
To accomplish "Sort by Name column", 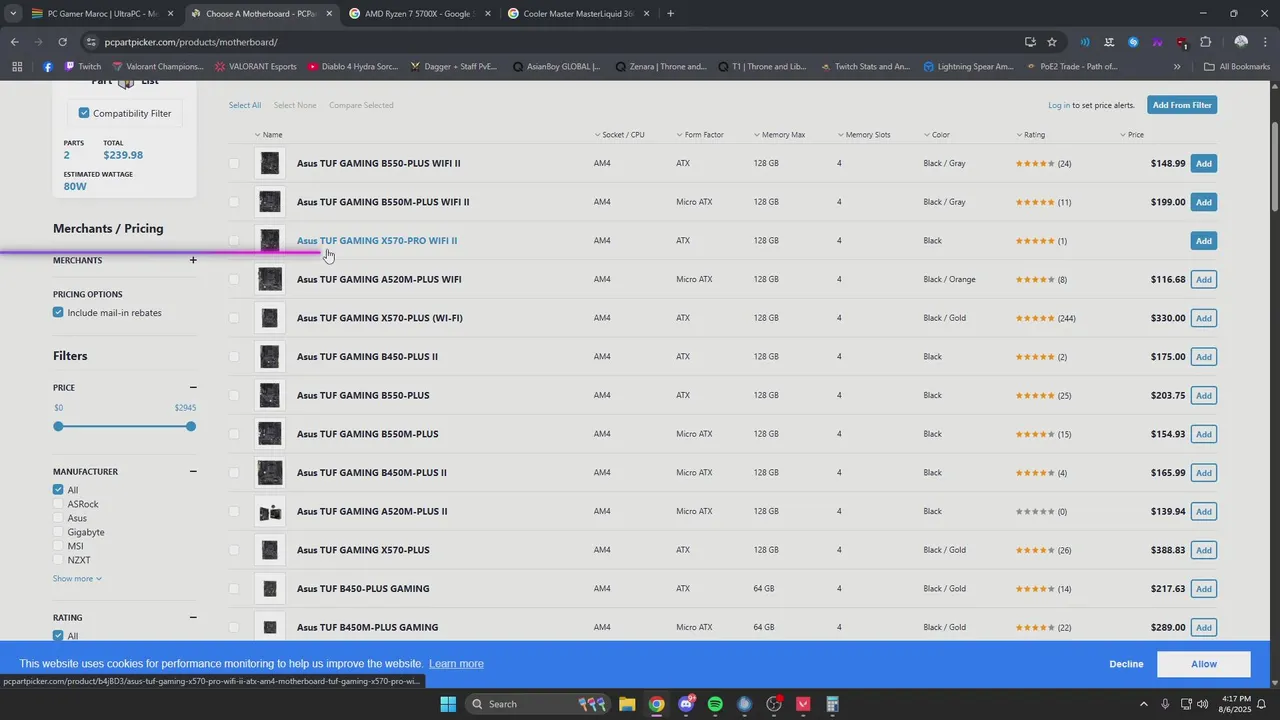I will [268, 134].
